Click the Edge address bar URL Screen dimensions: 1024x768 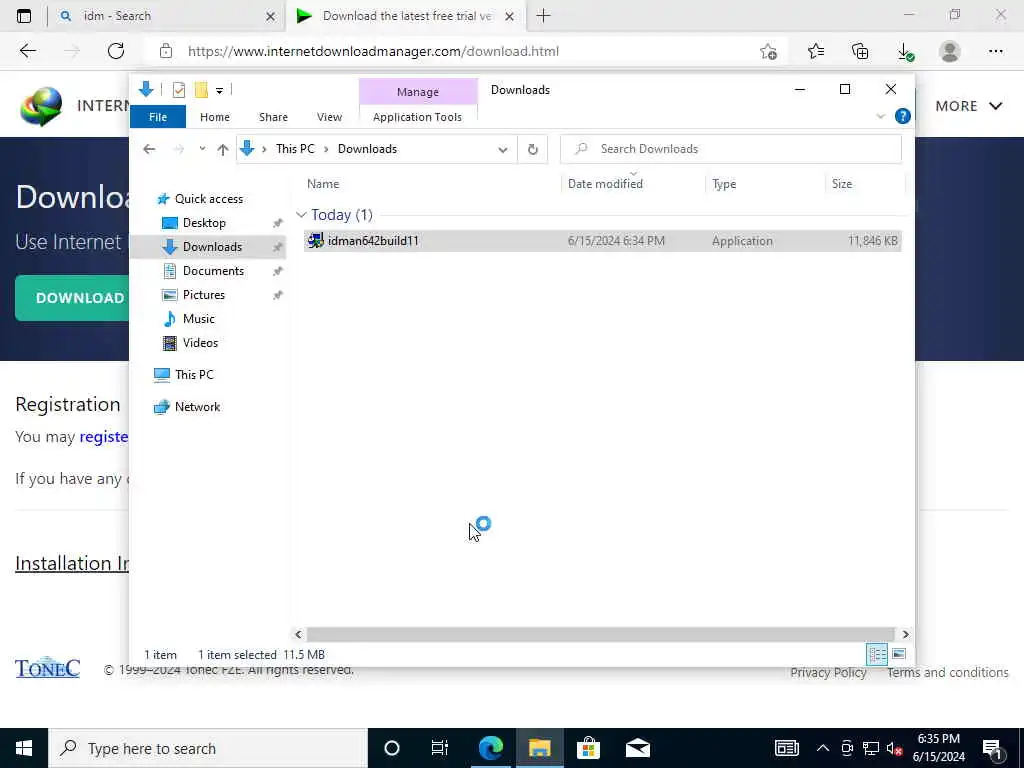373,51
